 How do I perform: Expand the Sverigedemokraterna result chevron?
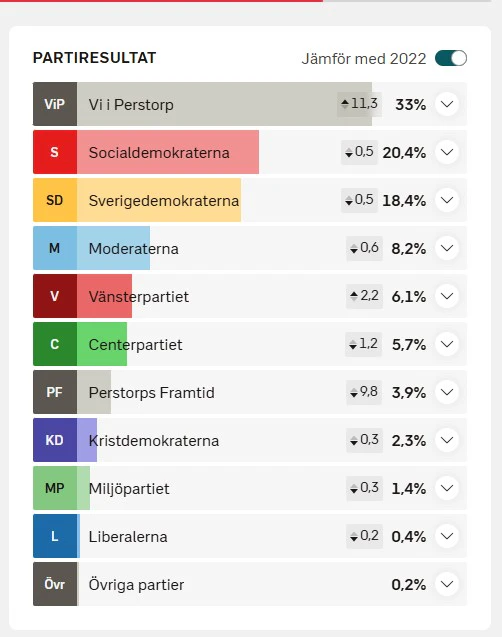pos(447,200)
